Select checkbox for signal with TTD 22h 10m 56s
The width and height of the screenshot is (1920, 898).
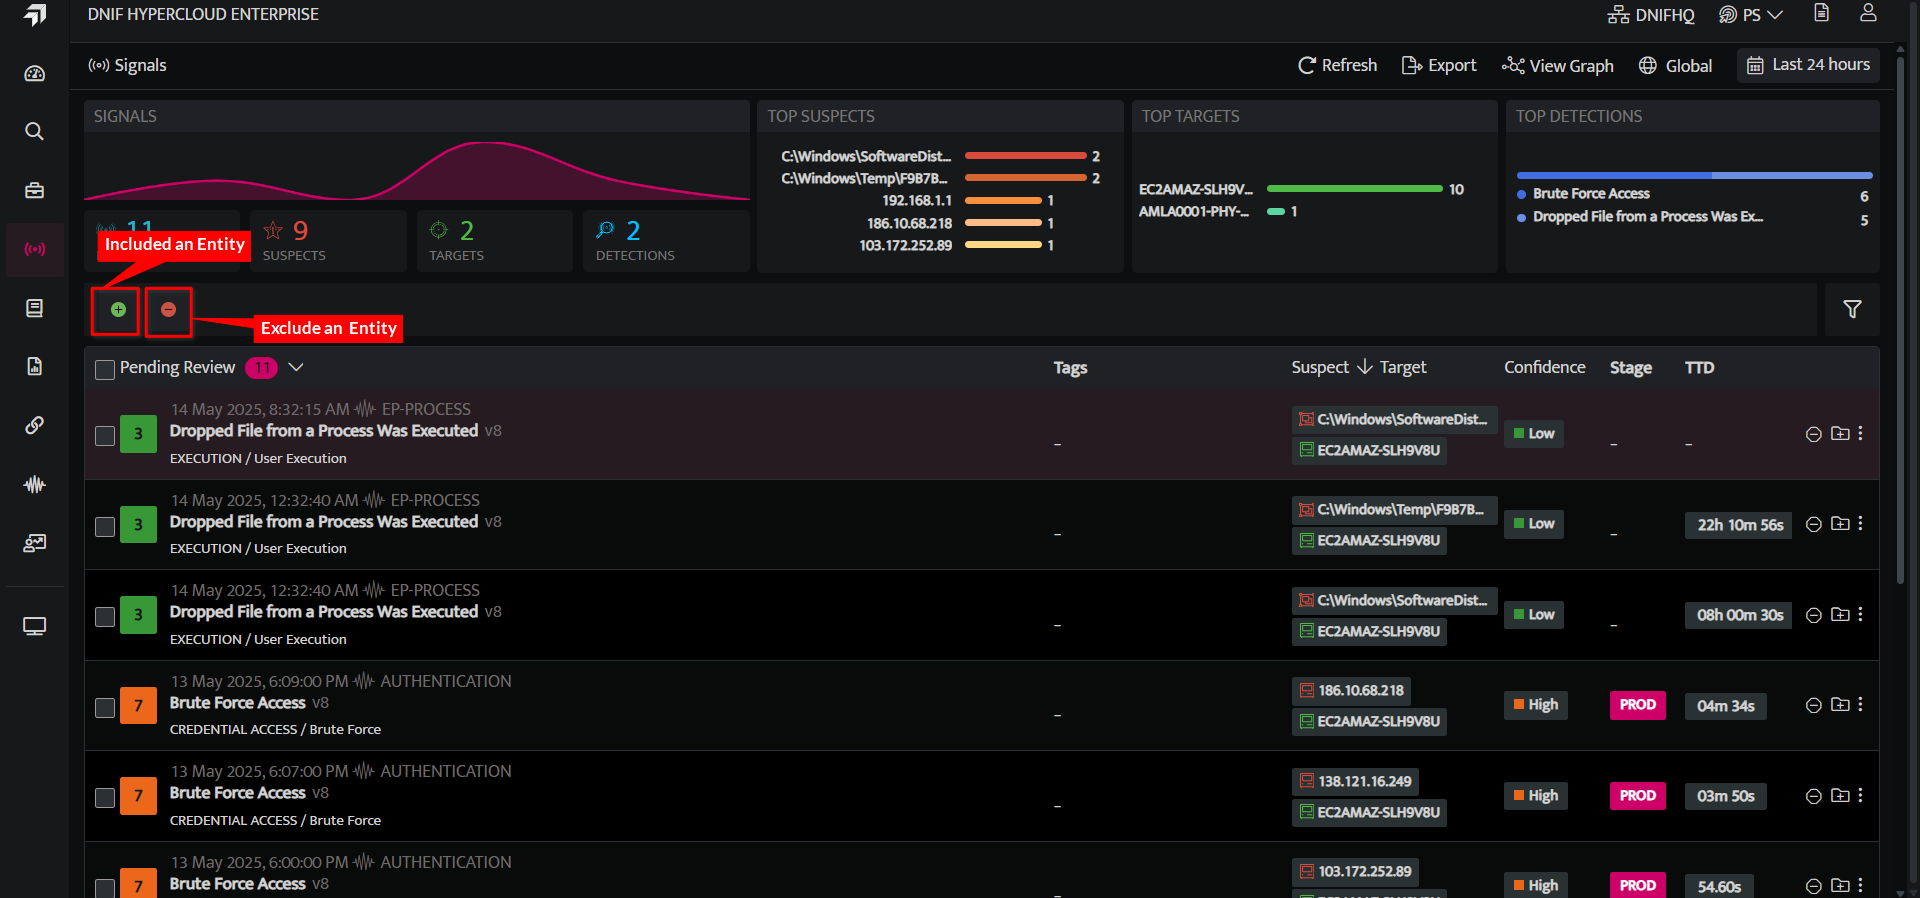pyautogui.click(x=105, y=526)
